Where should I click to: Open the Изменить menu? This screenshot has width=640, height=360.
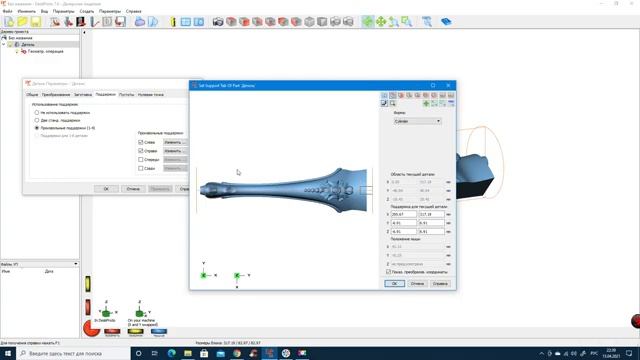click(27, 11)
